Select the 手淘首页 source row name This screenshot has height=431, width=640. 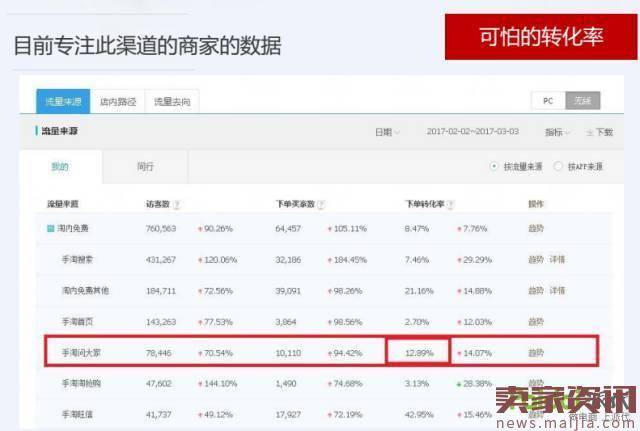[77, 322]
